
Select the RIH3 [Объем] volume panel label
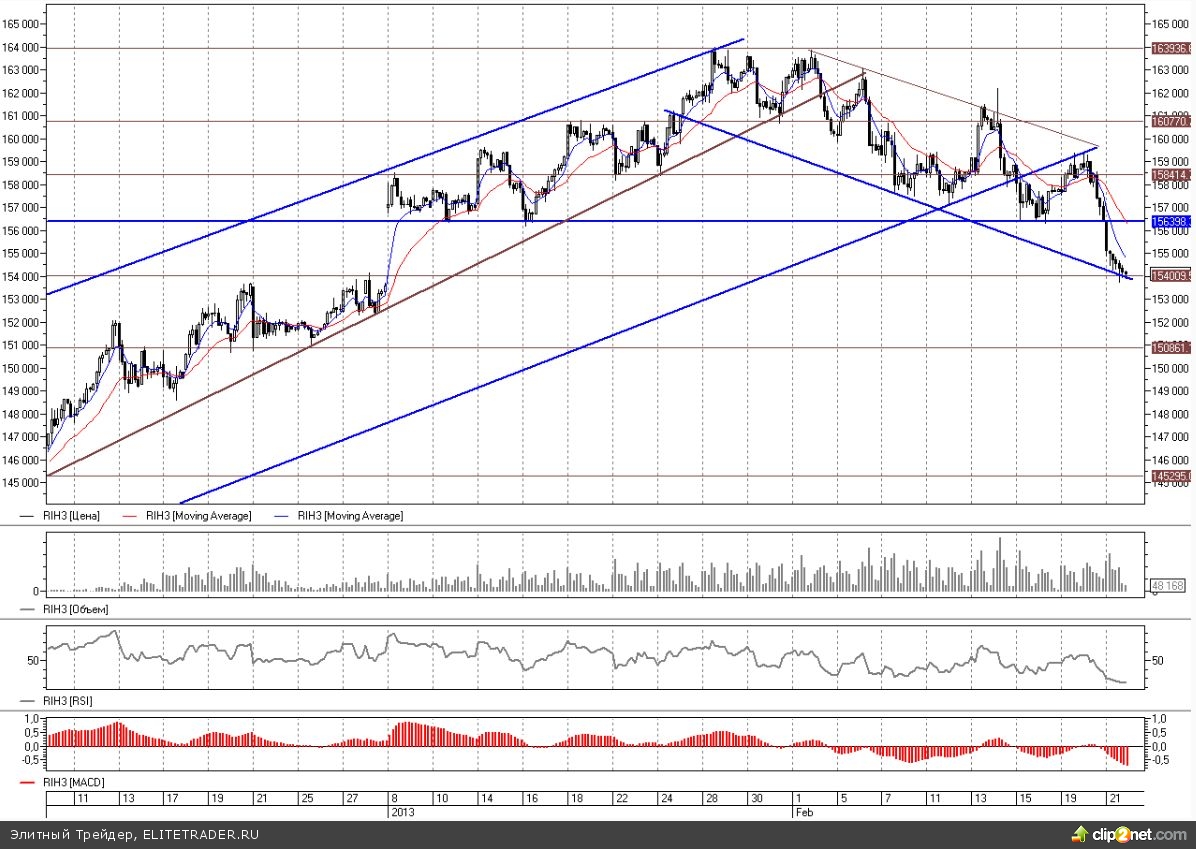(x=75, y=609)
